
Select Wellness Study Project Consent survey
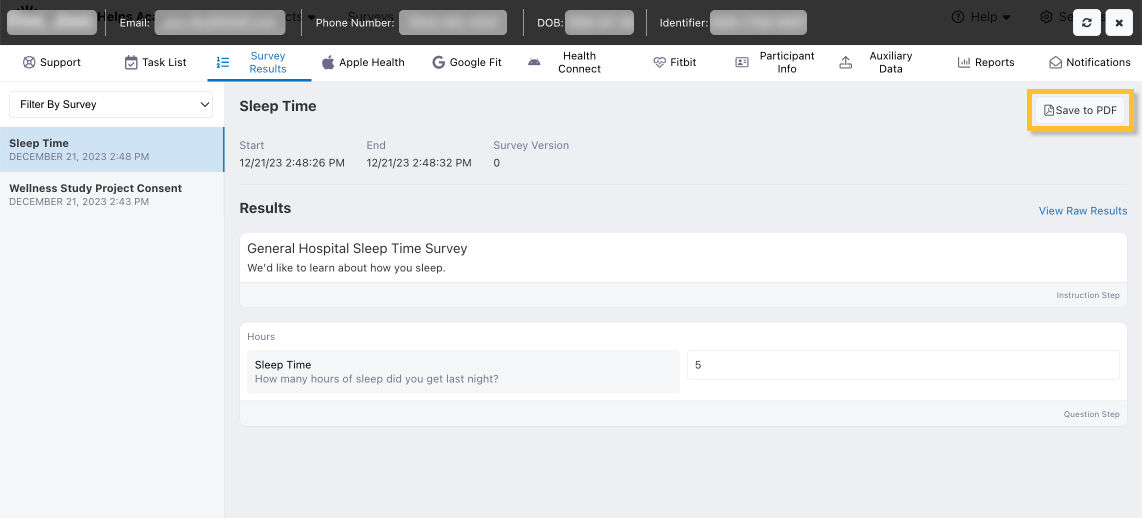pyautogui.click(x=112, y=194)
